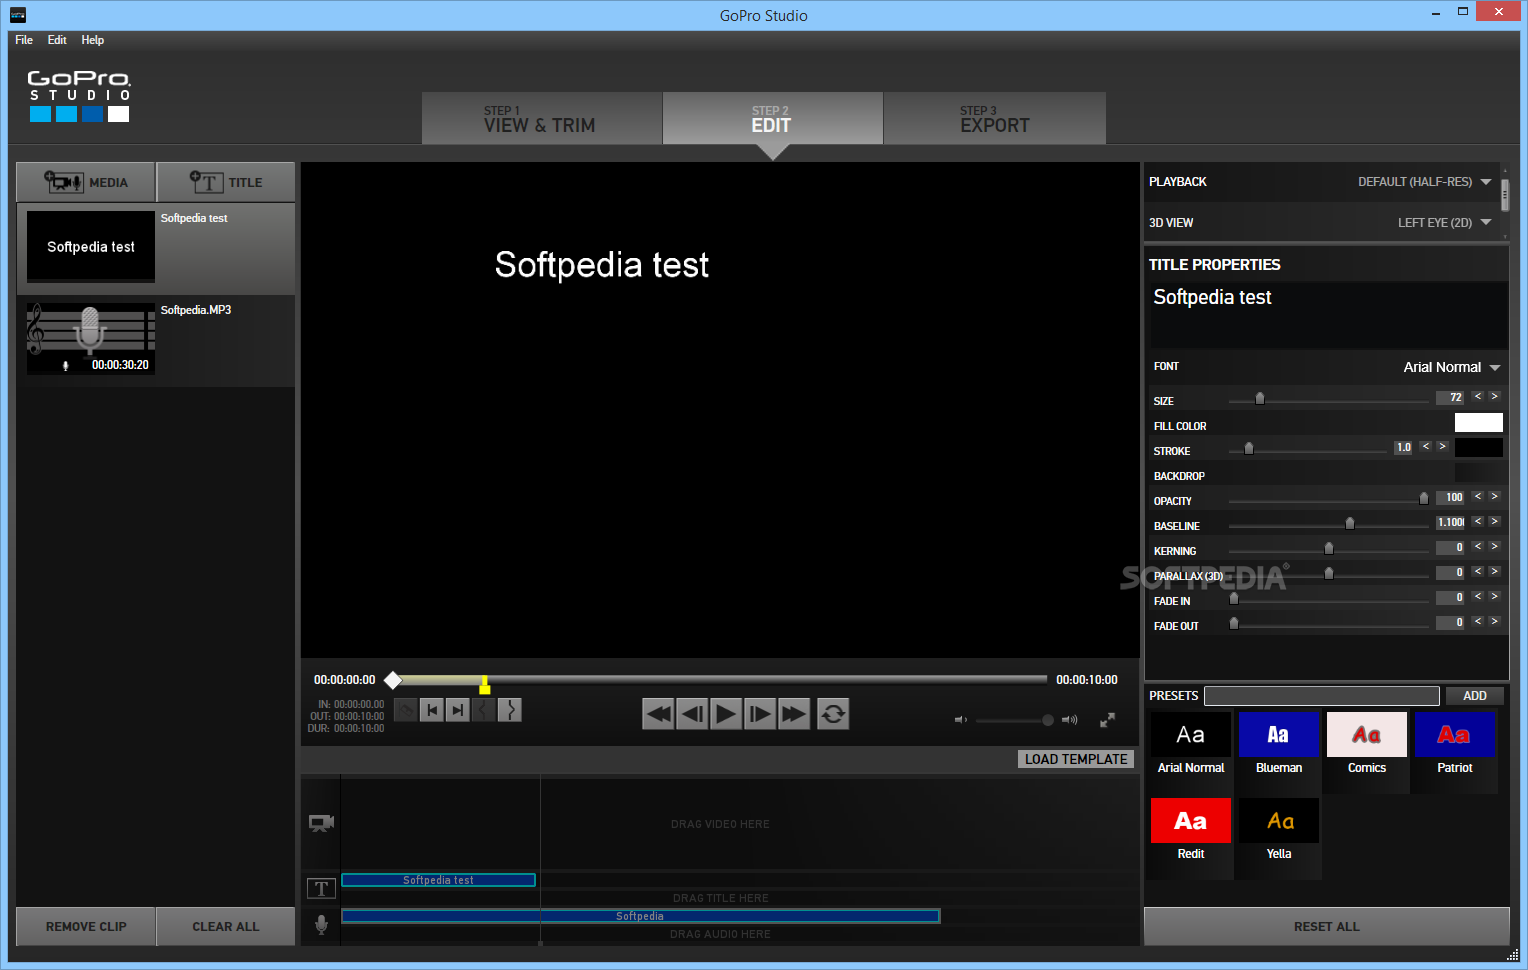This screenshot has width=1528, height=970.
Task: Click the title text edit field
Action: (x=1327, y=314)
